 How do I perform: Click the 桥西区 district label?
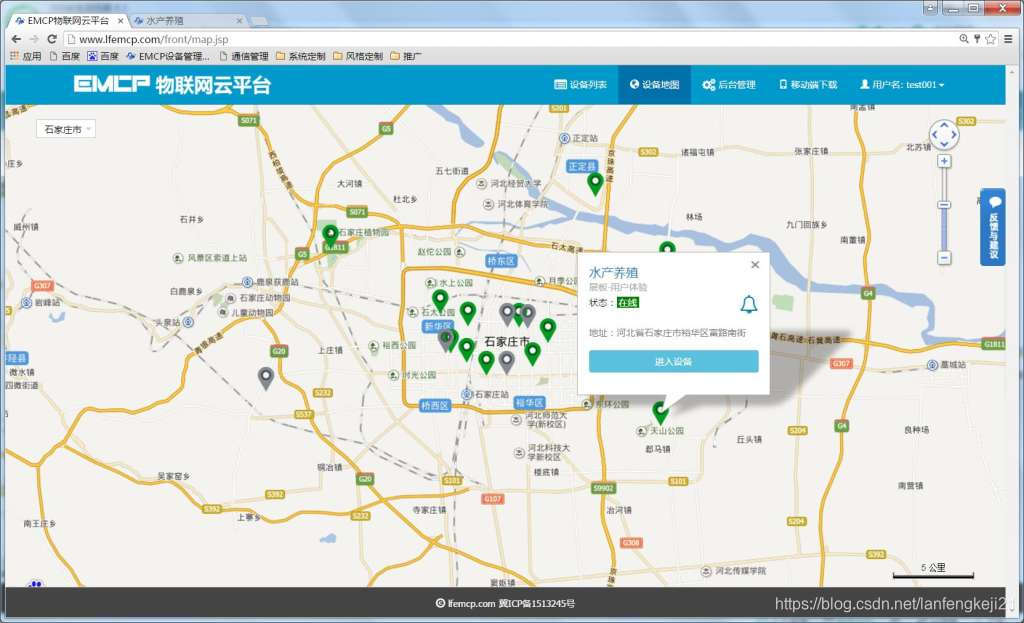pos(435,406)
